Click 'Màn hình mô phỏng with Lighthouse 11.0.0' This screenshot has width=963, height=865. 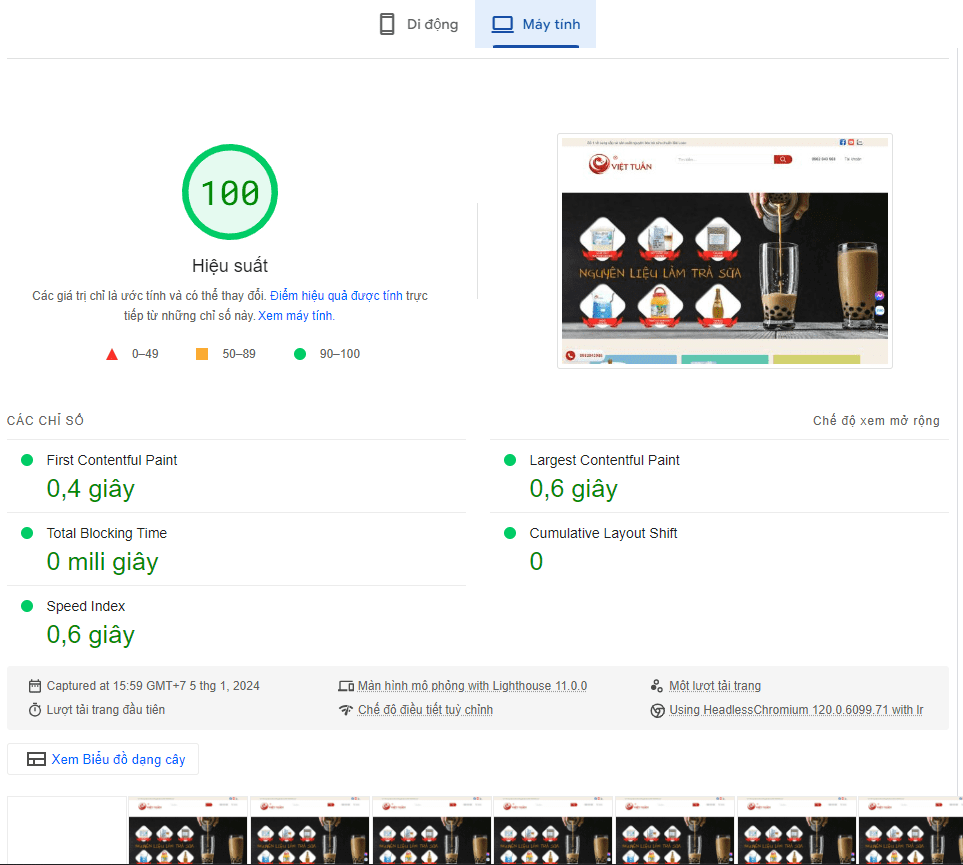click(x=472, y=686)
